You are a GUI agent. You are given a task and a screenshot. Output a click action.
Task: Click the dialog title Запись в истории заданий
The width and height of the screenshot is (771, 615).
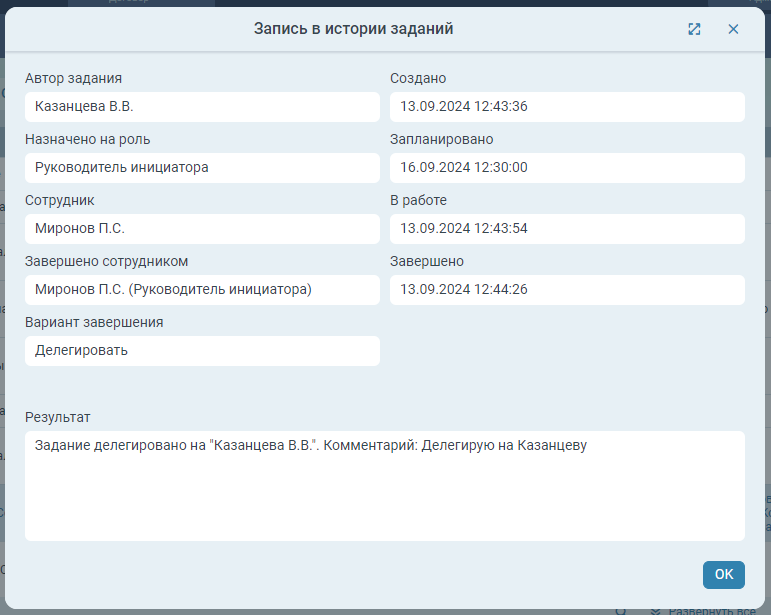[x=353, y=29]
